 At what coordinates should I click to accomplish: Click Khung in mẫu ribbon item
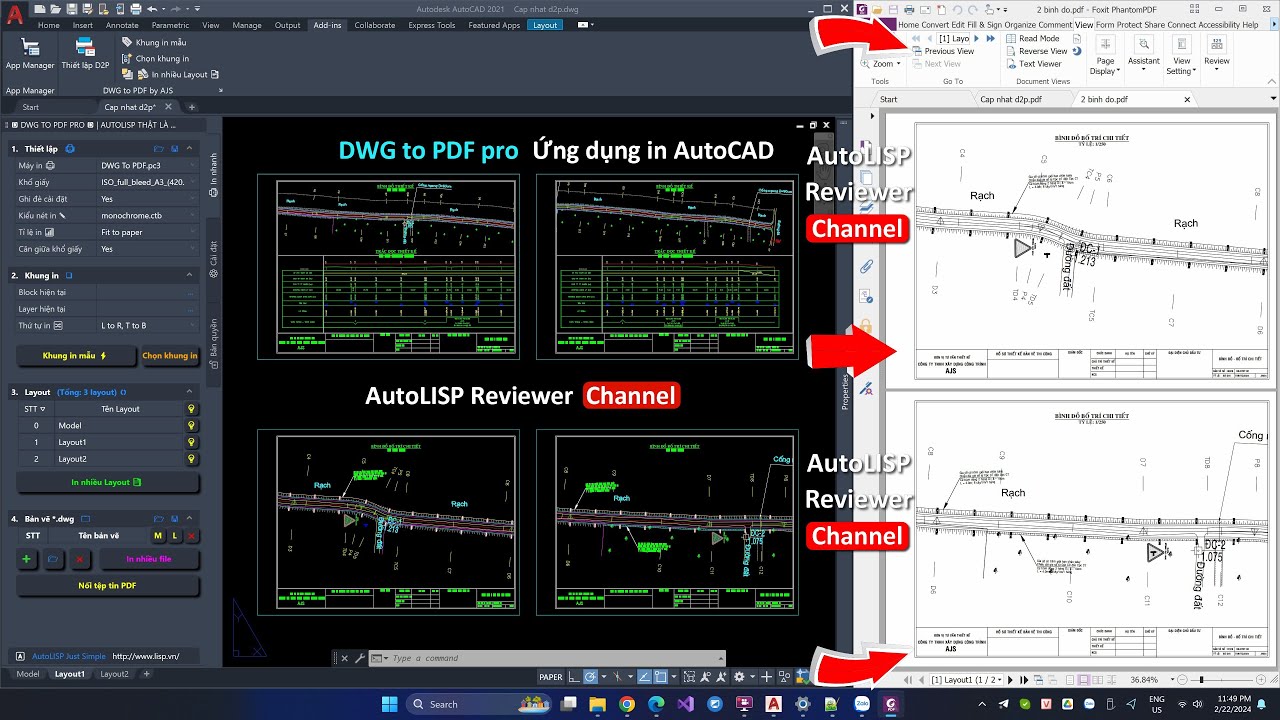[x=154, y=43]
